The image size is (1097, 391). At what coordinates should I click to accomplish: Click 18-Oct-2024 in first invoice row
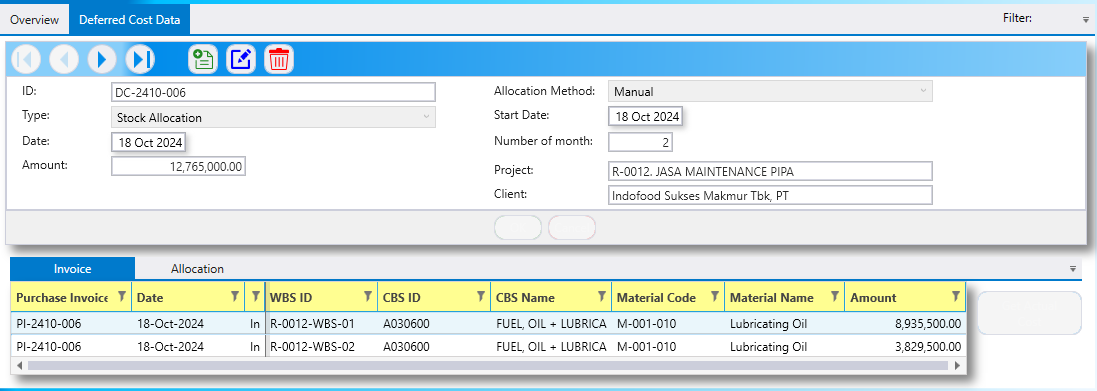pyautogui.click(x=170, y=324)
